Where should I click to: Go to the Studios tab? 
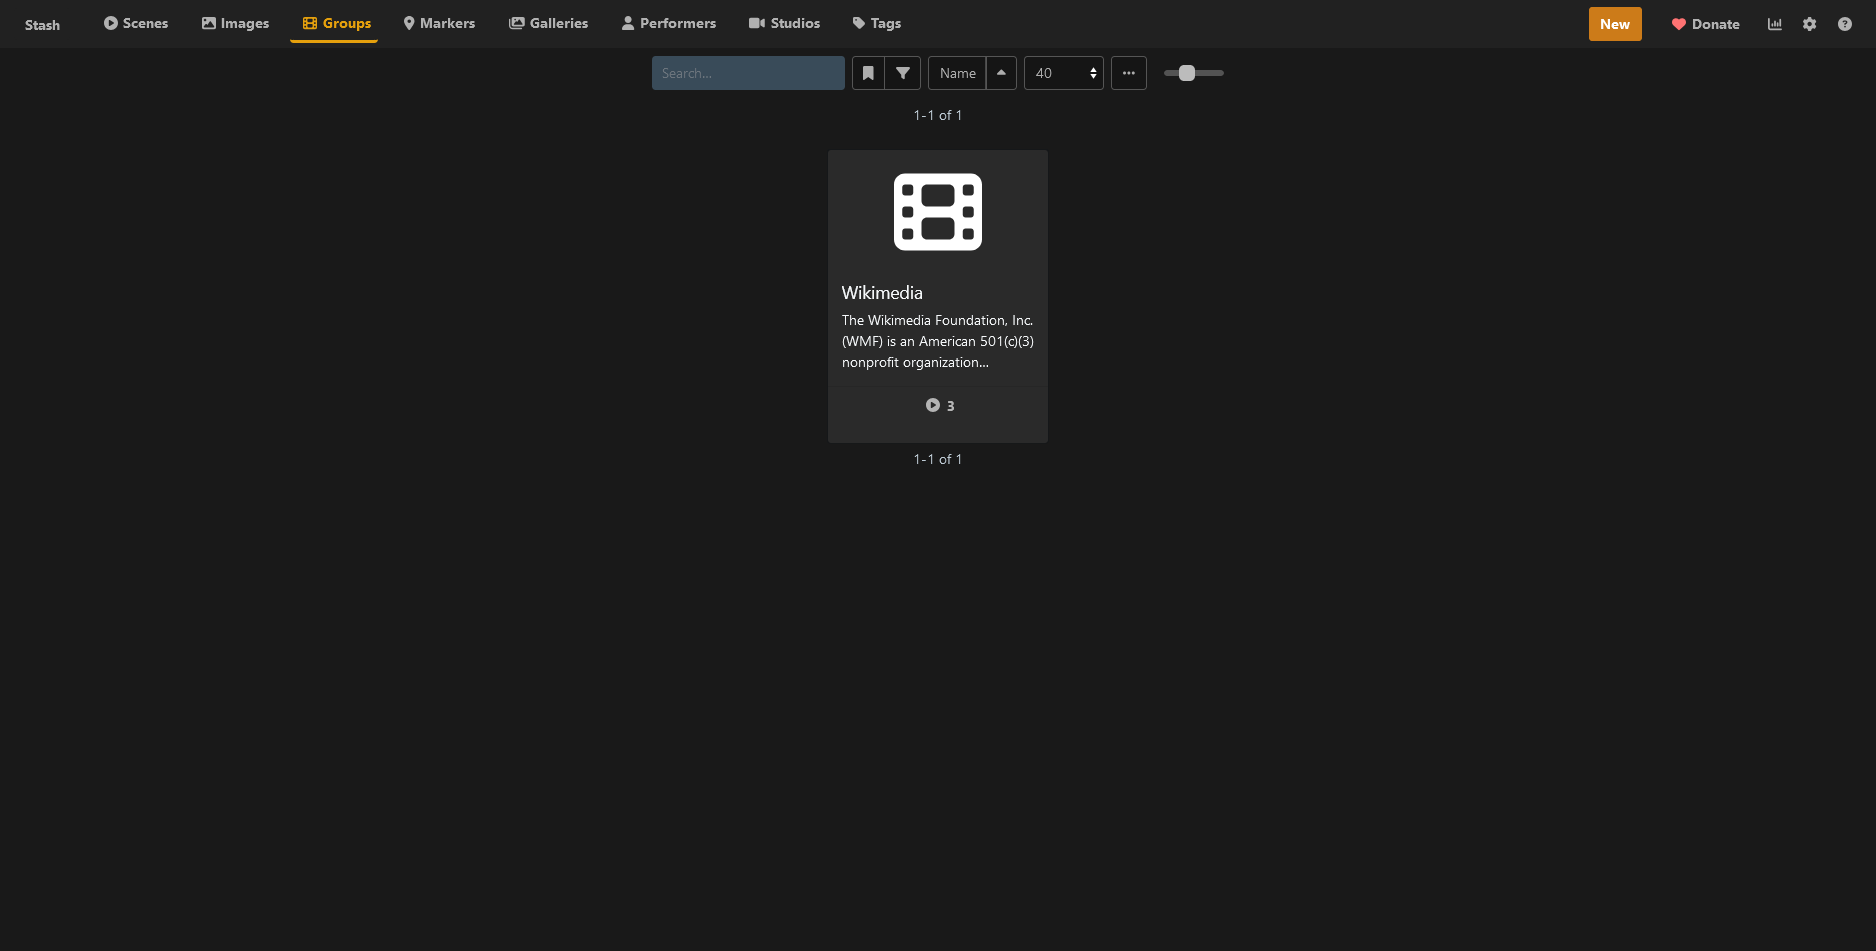pos(785,23)
